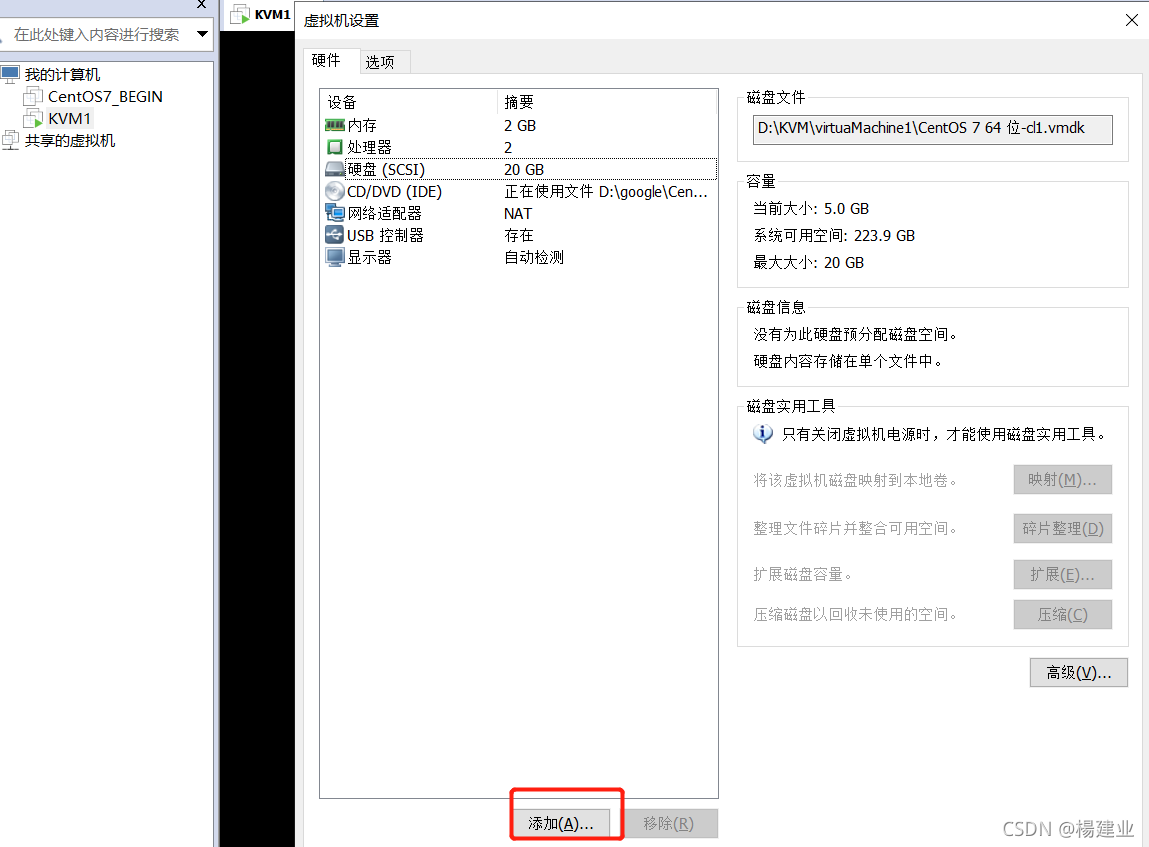This screenshot has width=1149, height=847.
Task: Select the USB 控制器 device icon
Action: [336, 235]
